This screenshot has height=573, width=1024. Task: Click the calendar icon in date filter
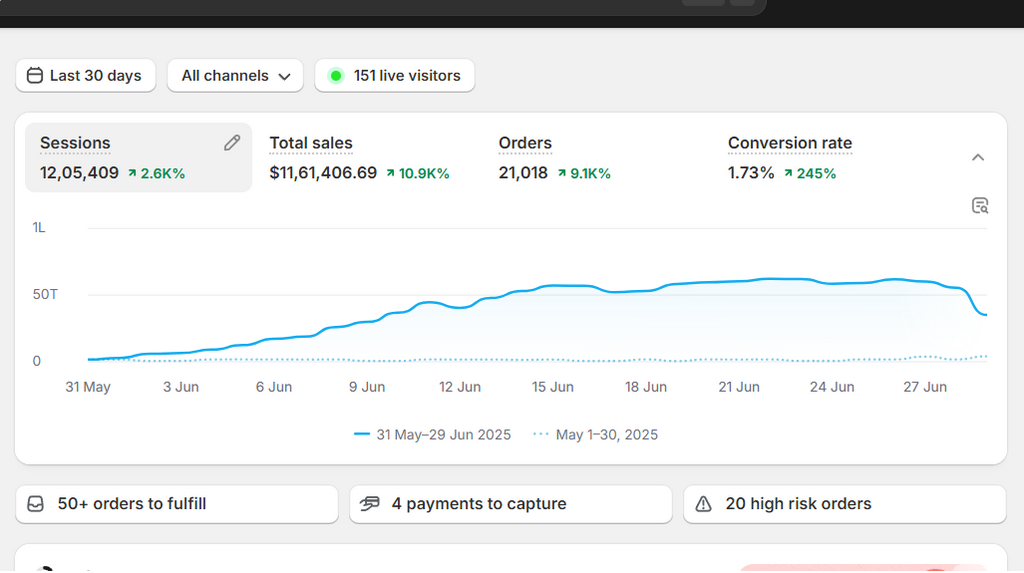pyautogui.click(x=35, y=76)
